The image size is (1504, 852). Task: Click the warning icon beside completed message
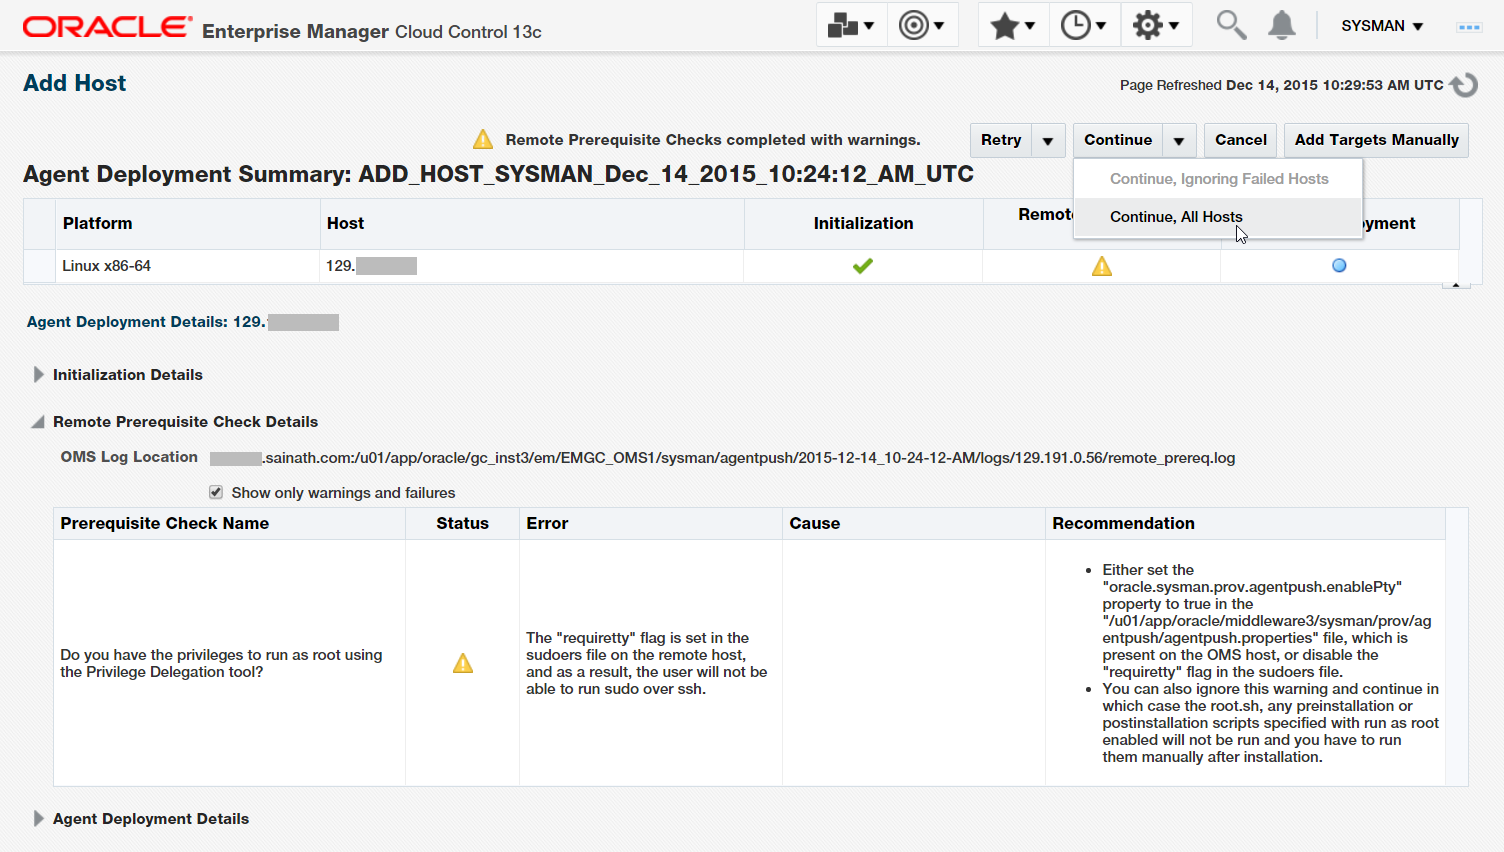tap(483, 139)
